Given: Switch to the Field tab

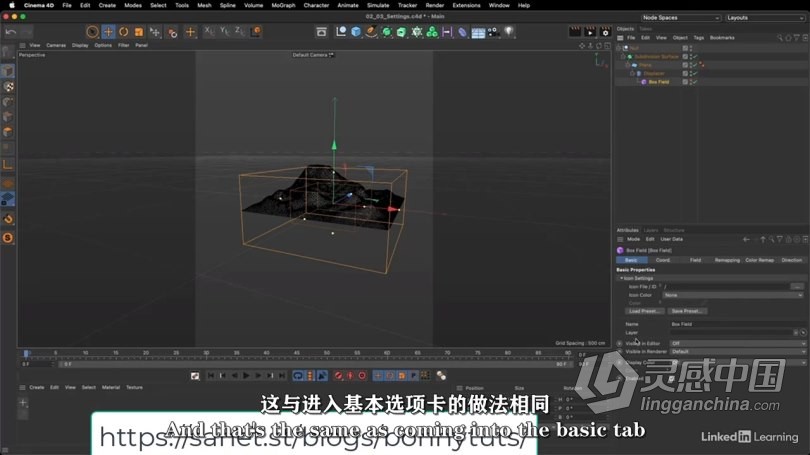Looking at the screenshot, I should [x=695, y=260].
